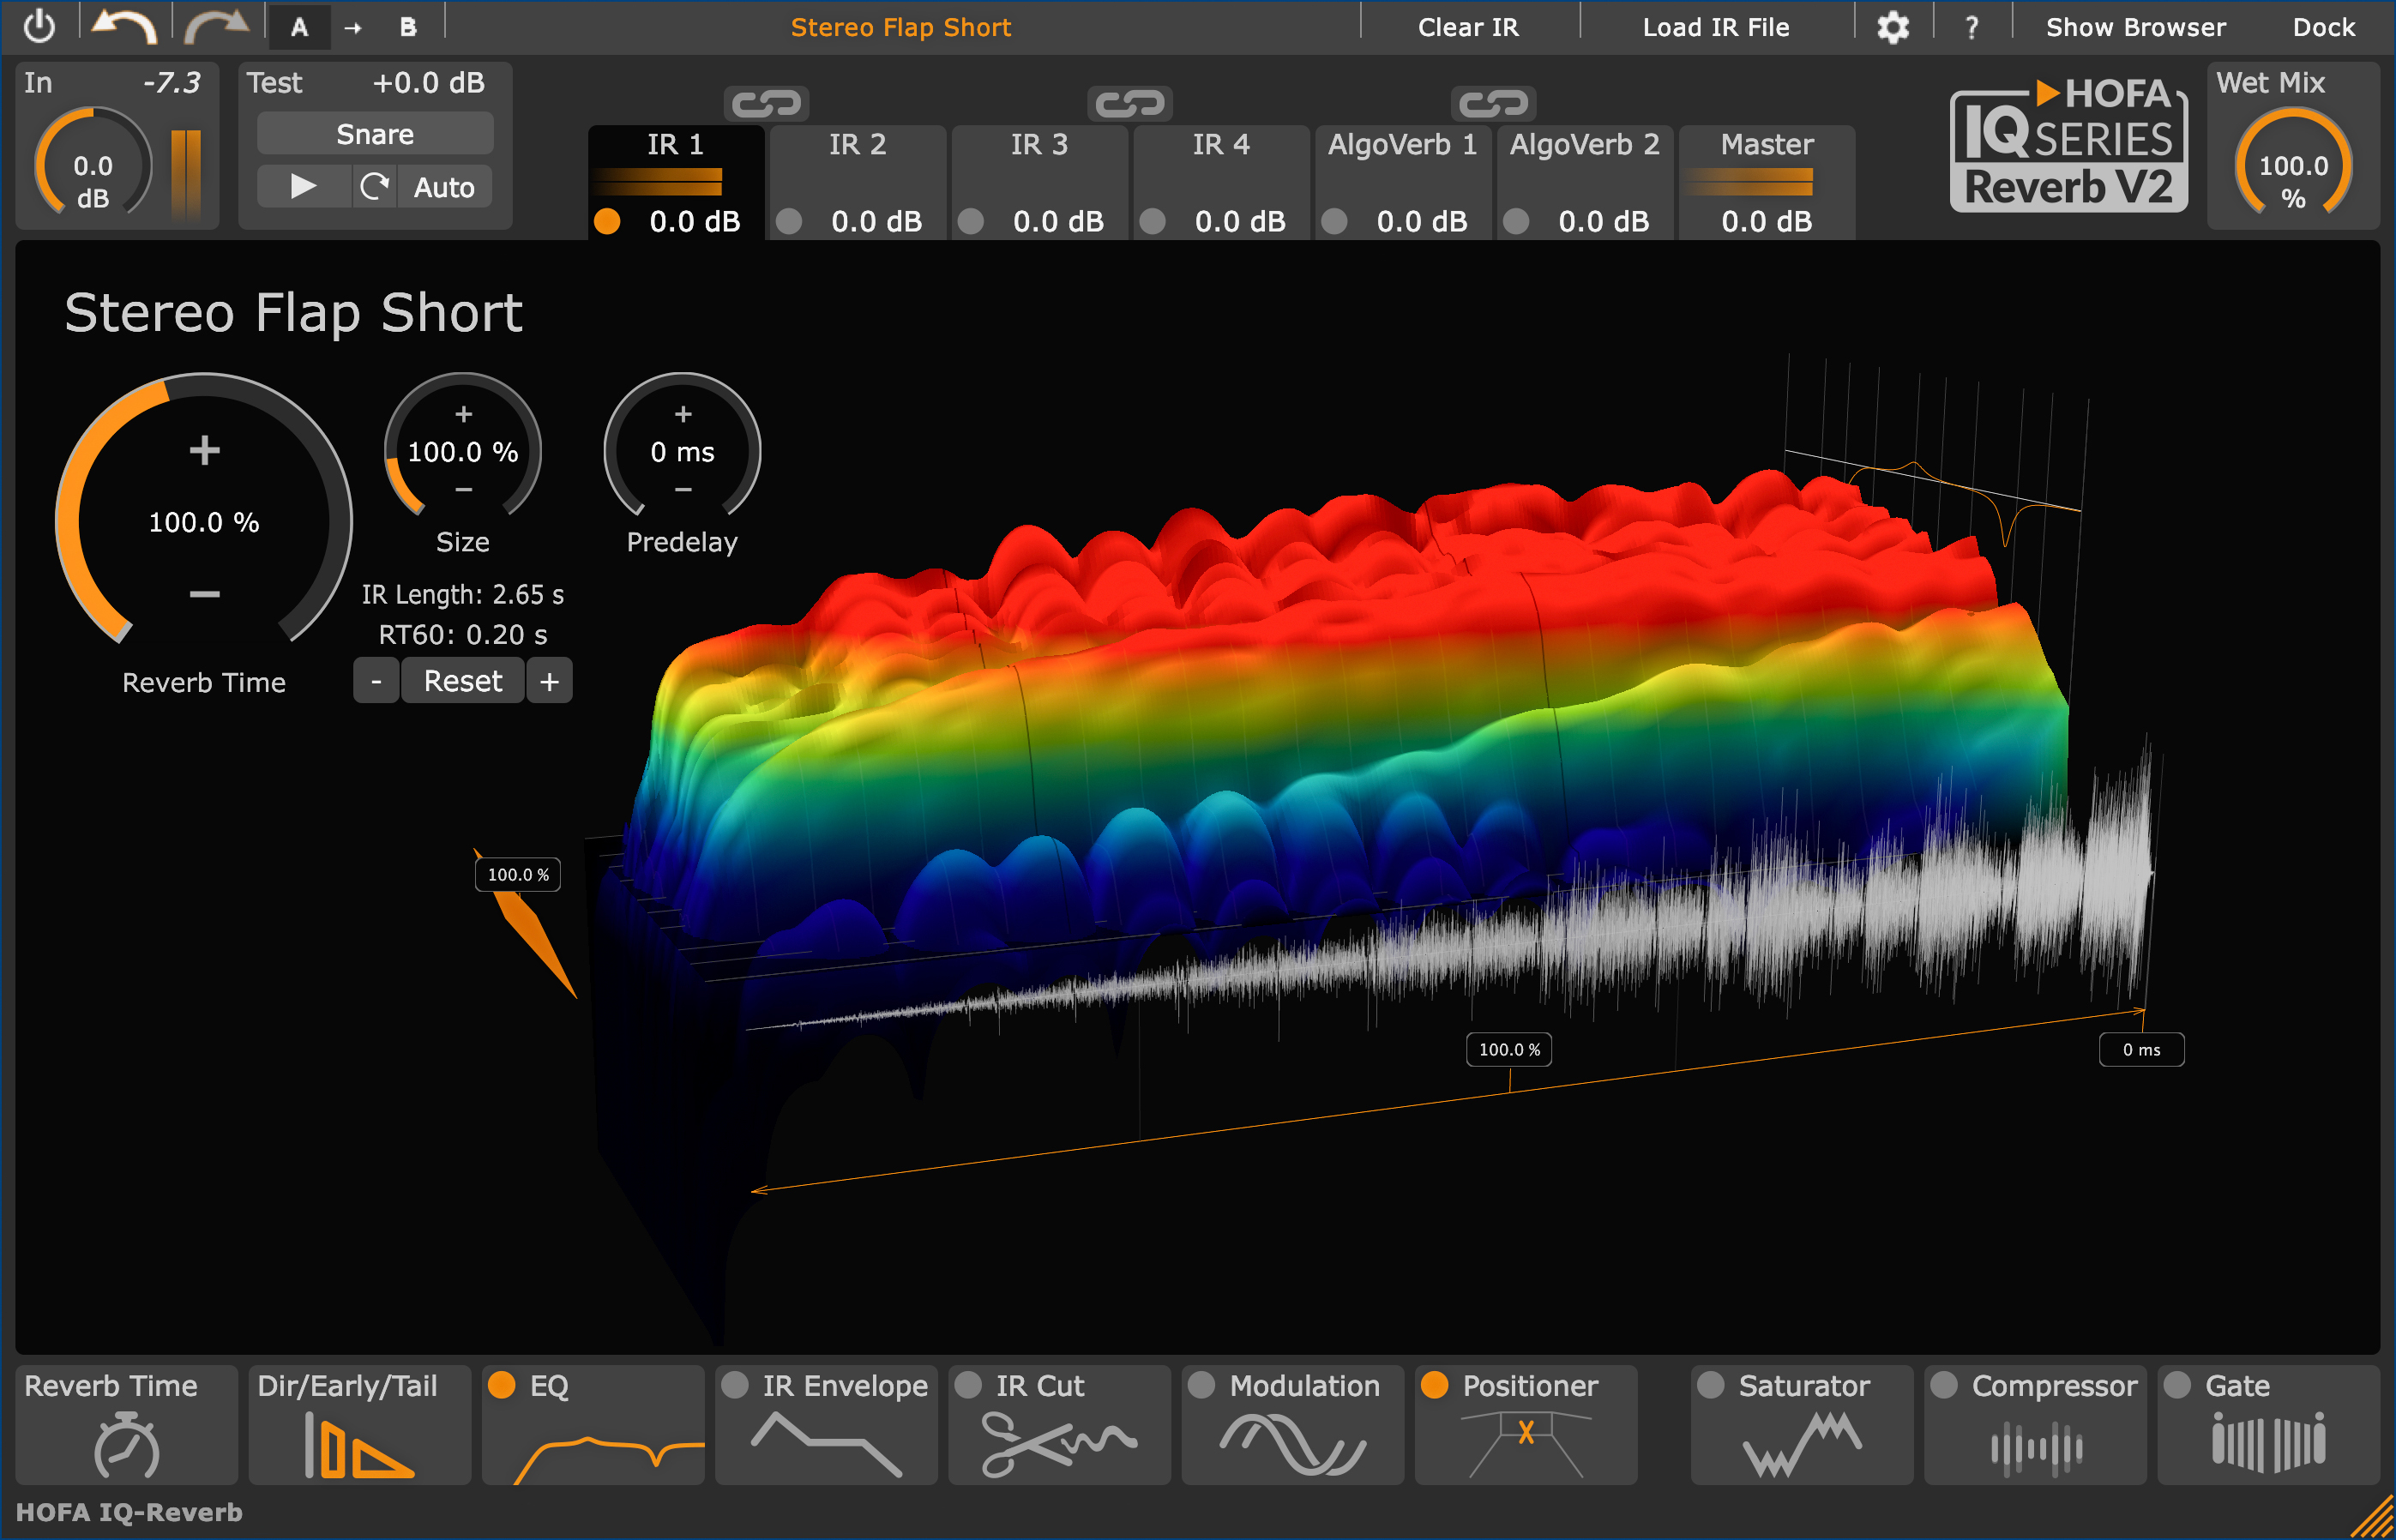This screenshot has width=2396, height=1540.
Task: Open the EQ module curve icon
Action: point(608,1459)
